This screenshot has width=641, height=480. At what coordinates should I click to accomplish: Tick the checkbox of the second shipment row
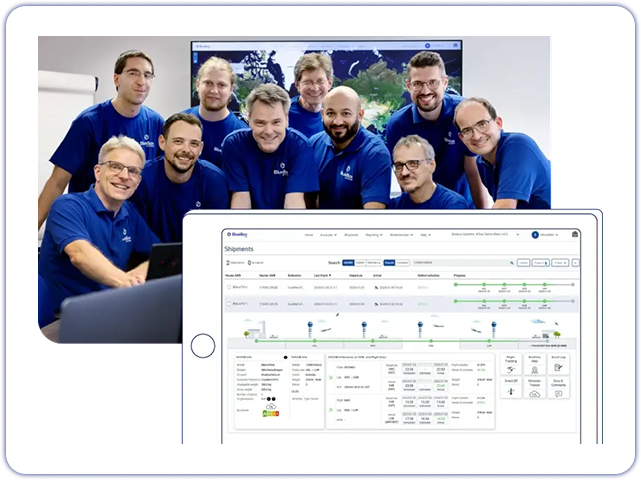(x=228, y=302)
